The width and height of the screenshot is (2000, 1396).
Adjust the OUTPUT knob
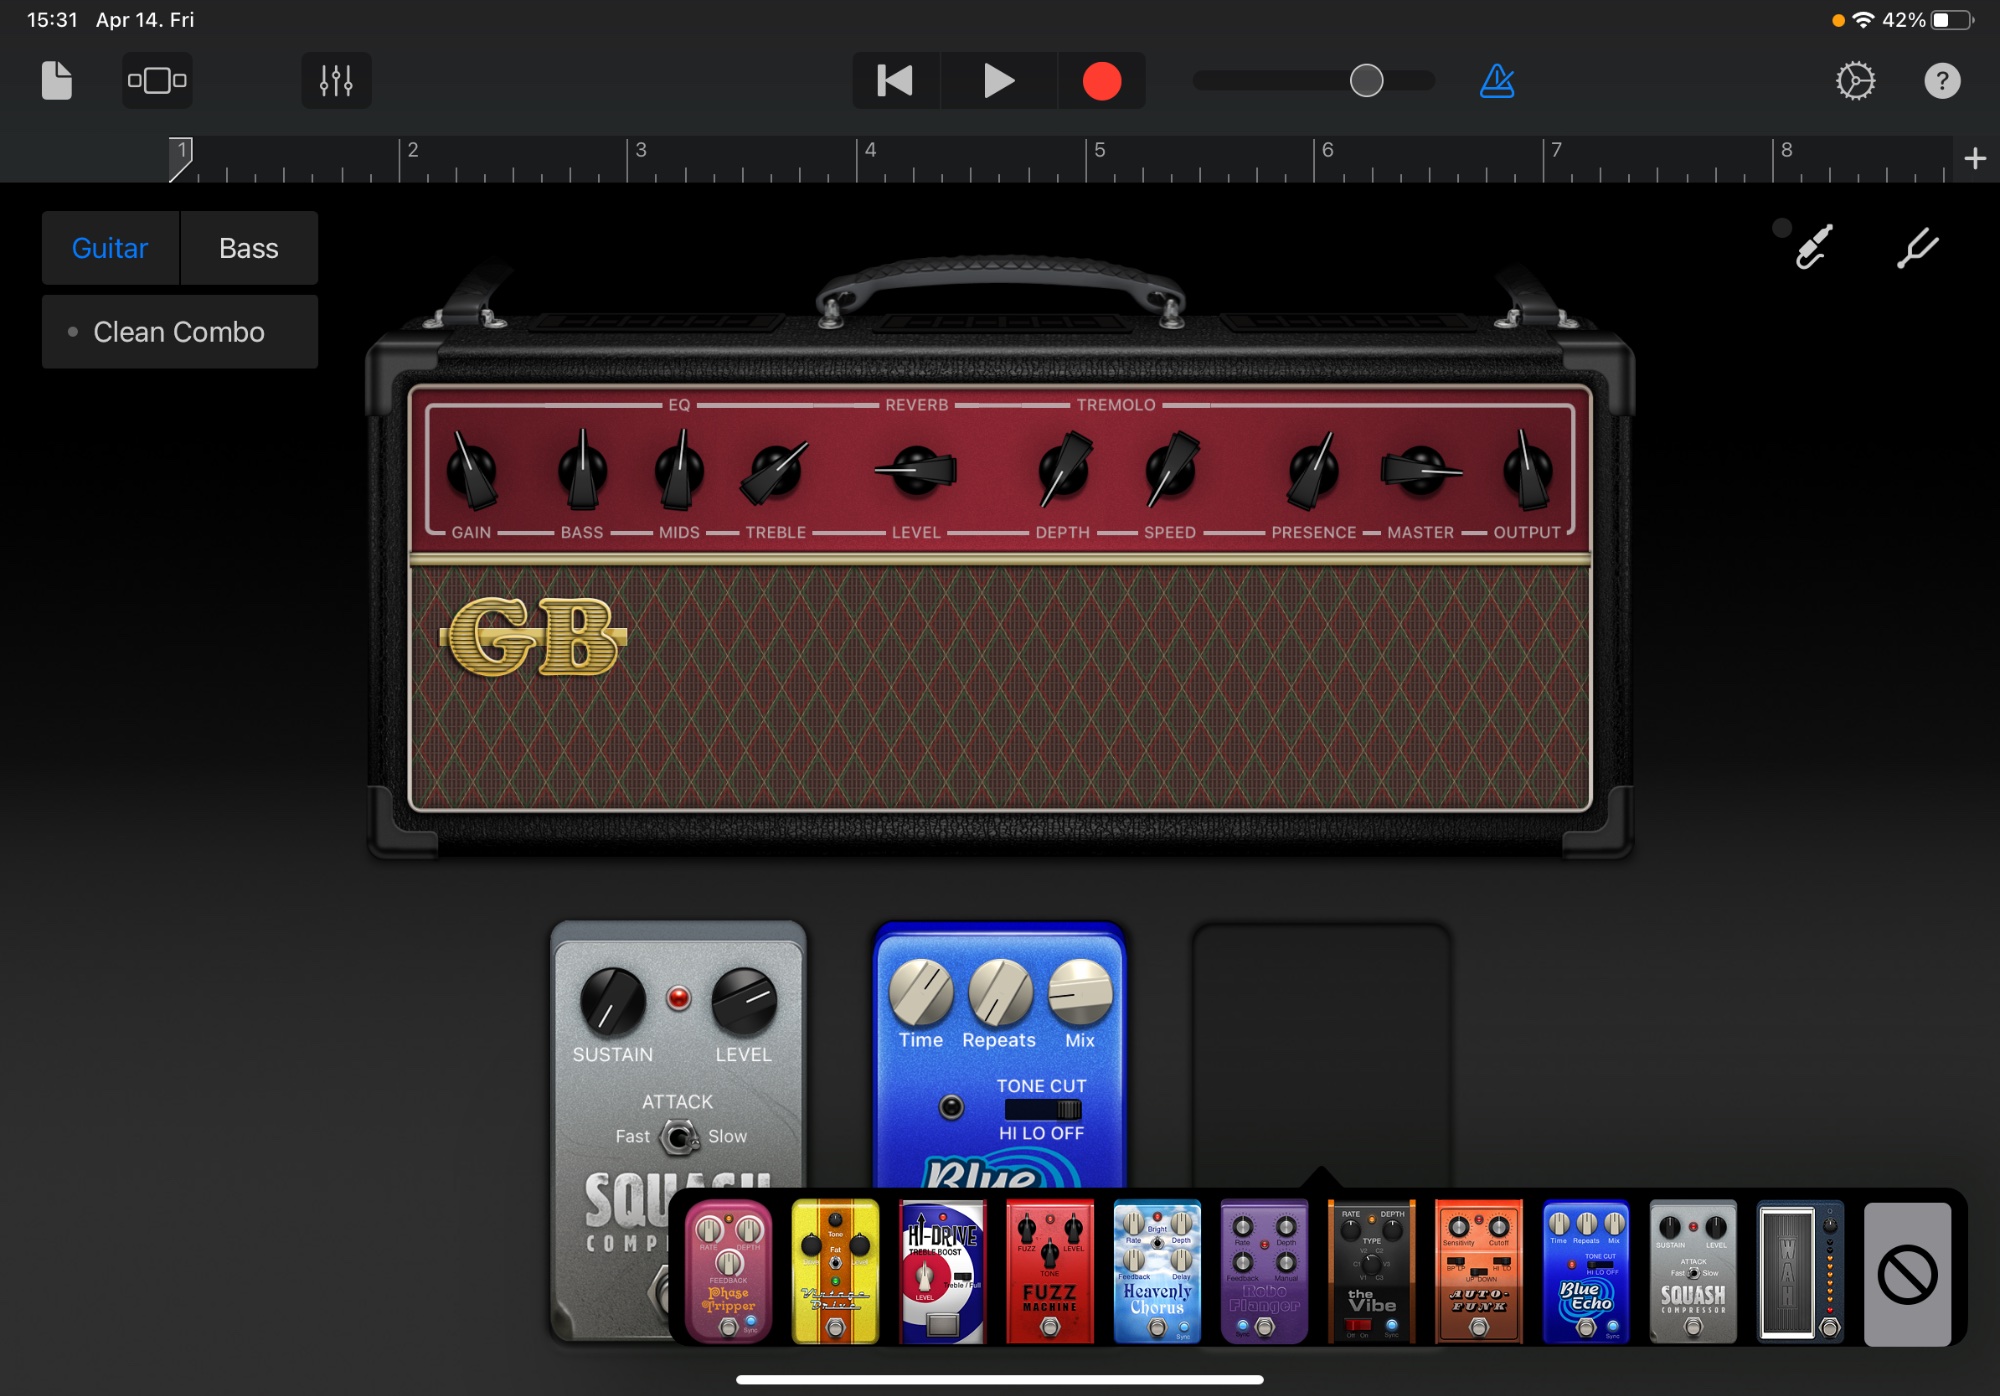click(x=1527, y=470)
